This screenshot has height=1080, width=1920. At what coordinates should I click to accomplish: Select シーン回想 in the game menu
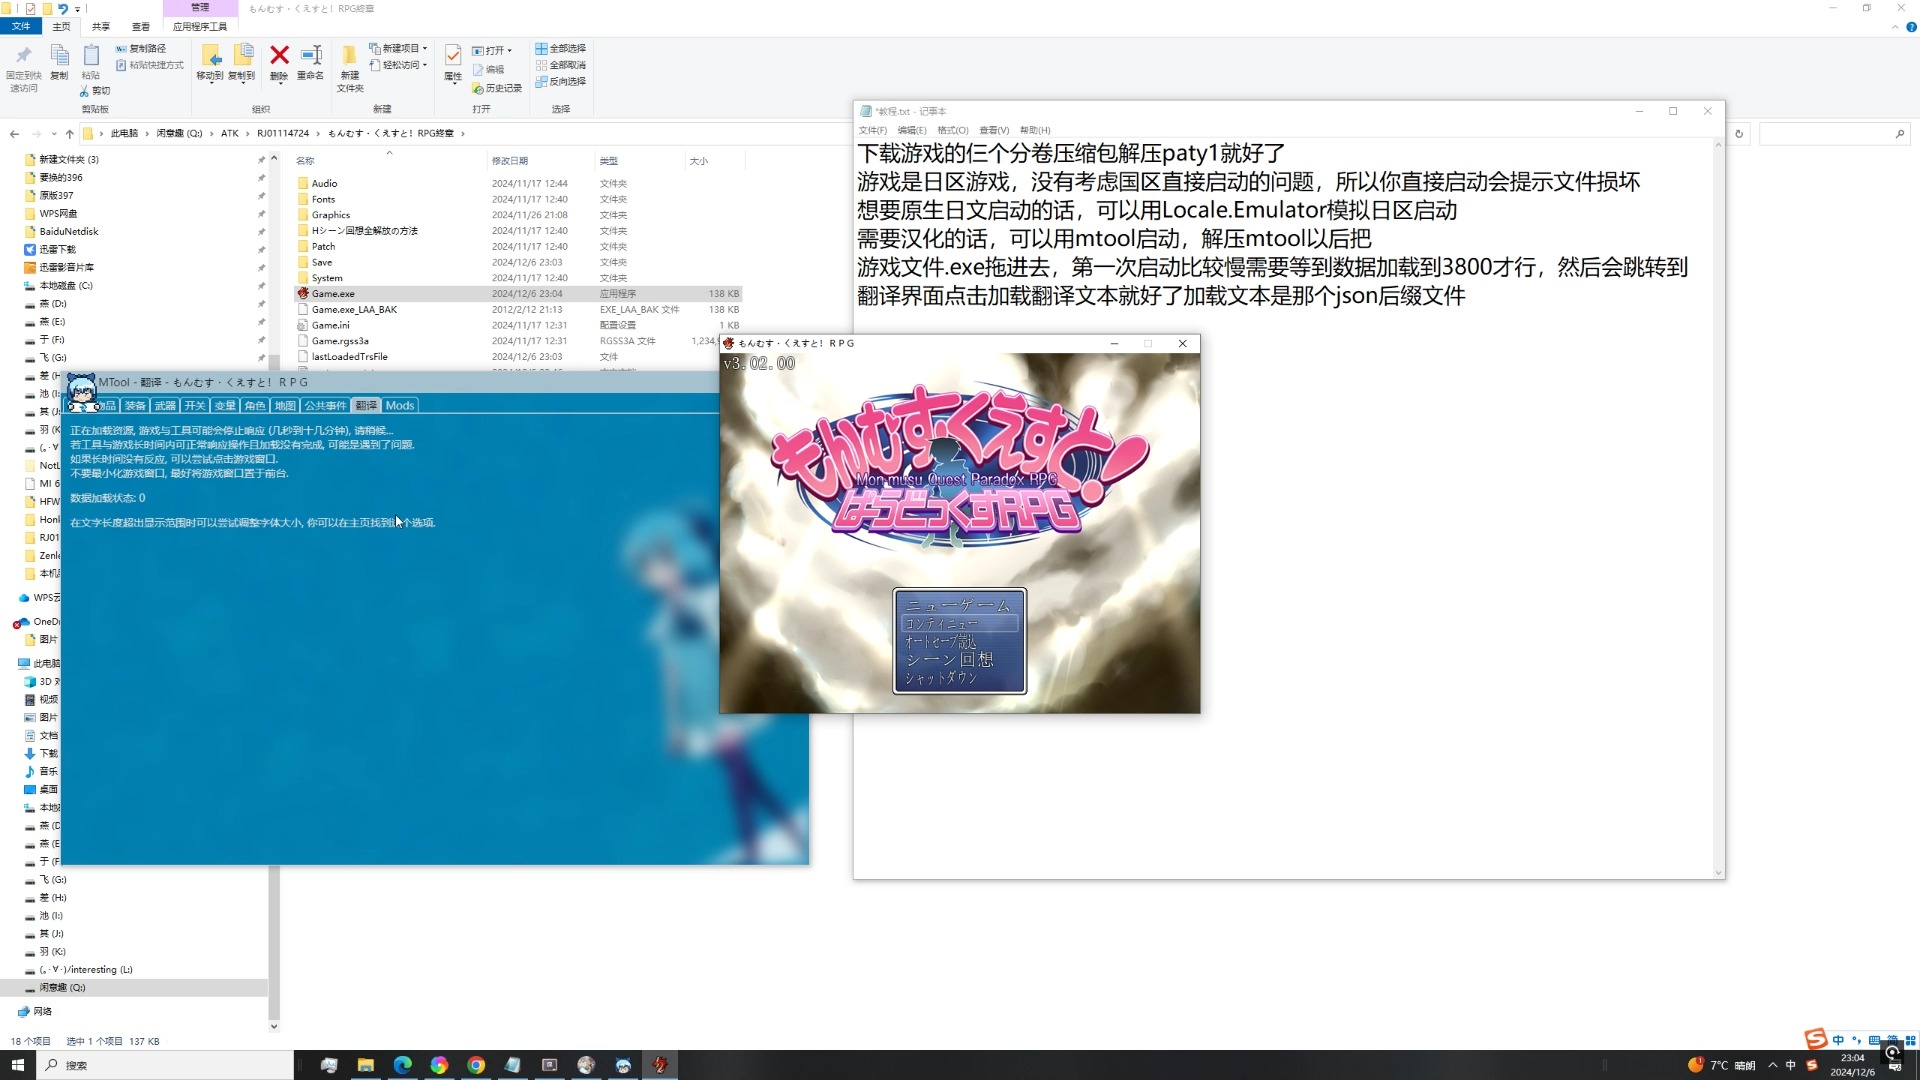pyautogui.click(x=950, y=660)
